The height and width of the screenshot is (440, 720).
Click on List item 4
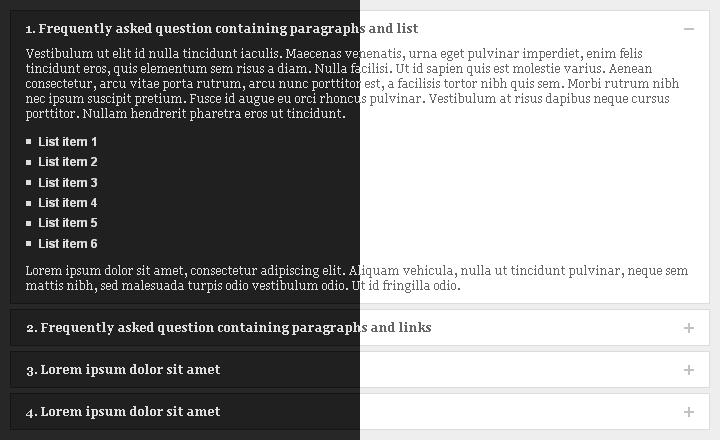[68, 203]
